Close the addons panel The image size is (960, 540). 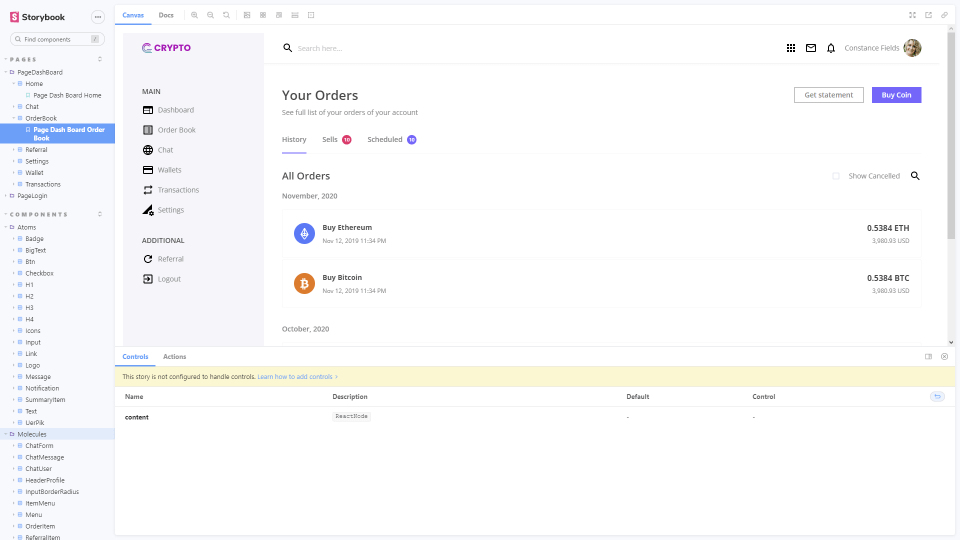[944, 356]
